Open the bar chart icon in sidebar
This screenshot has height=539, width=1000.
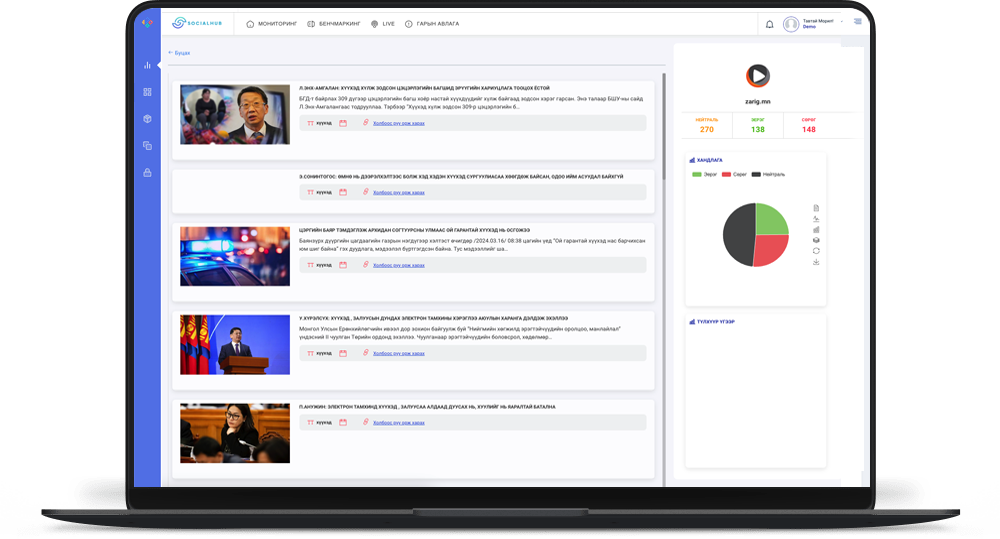pyautogui.click(x=147, y=65)
